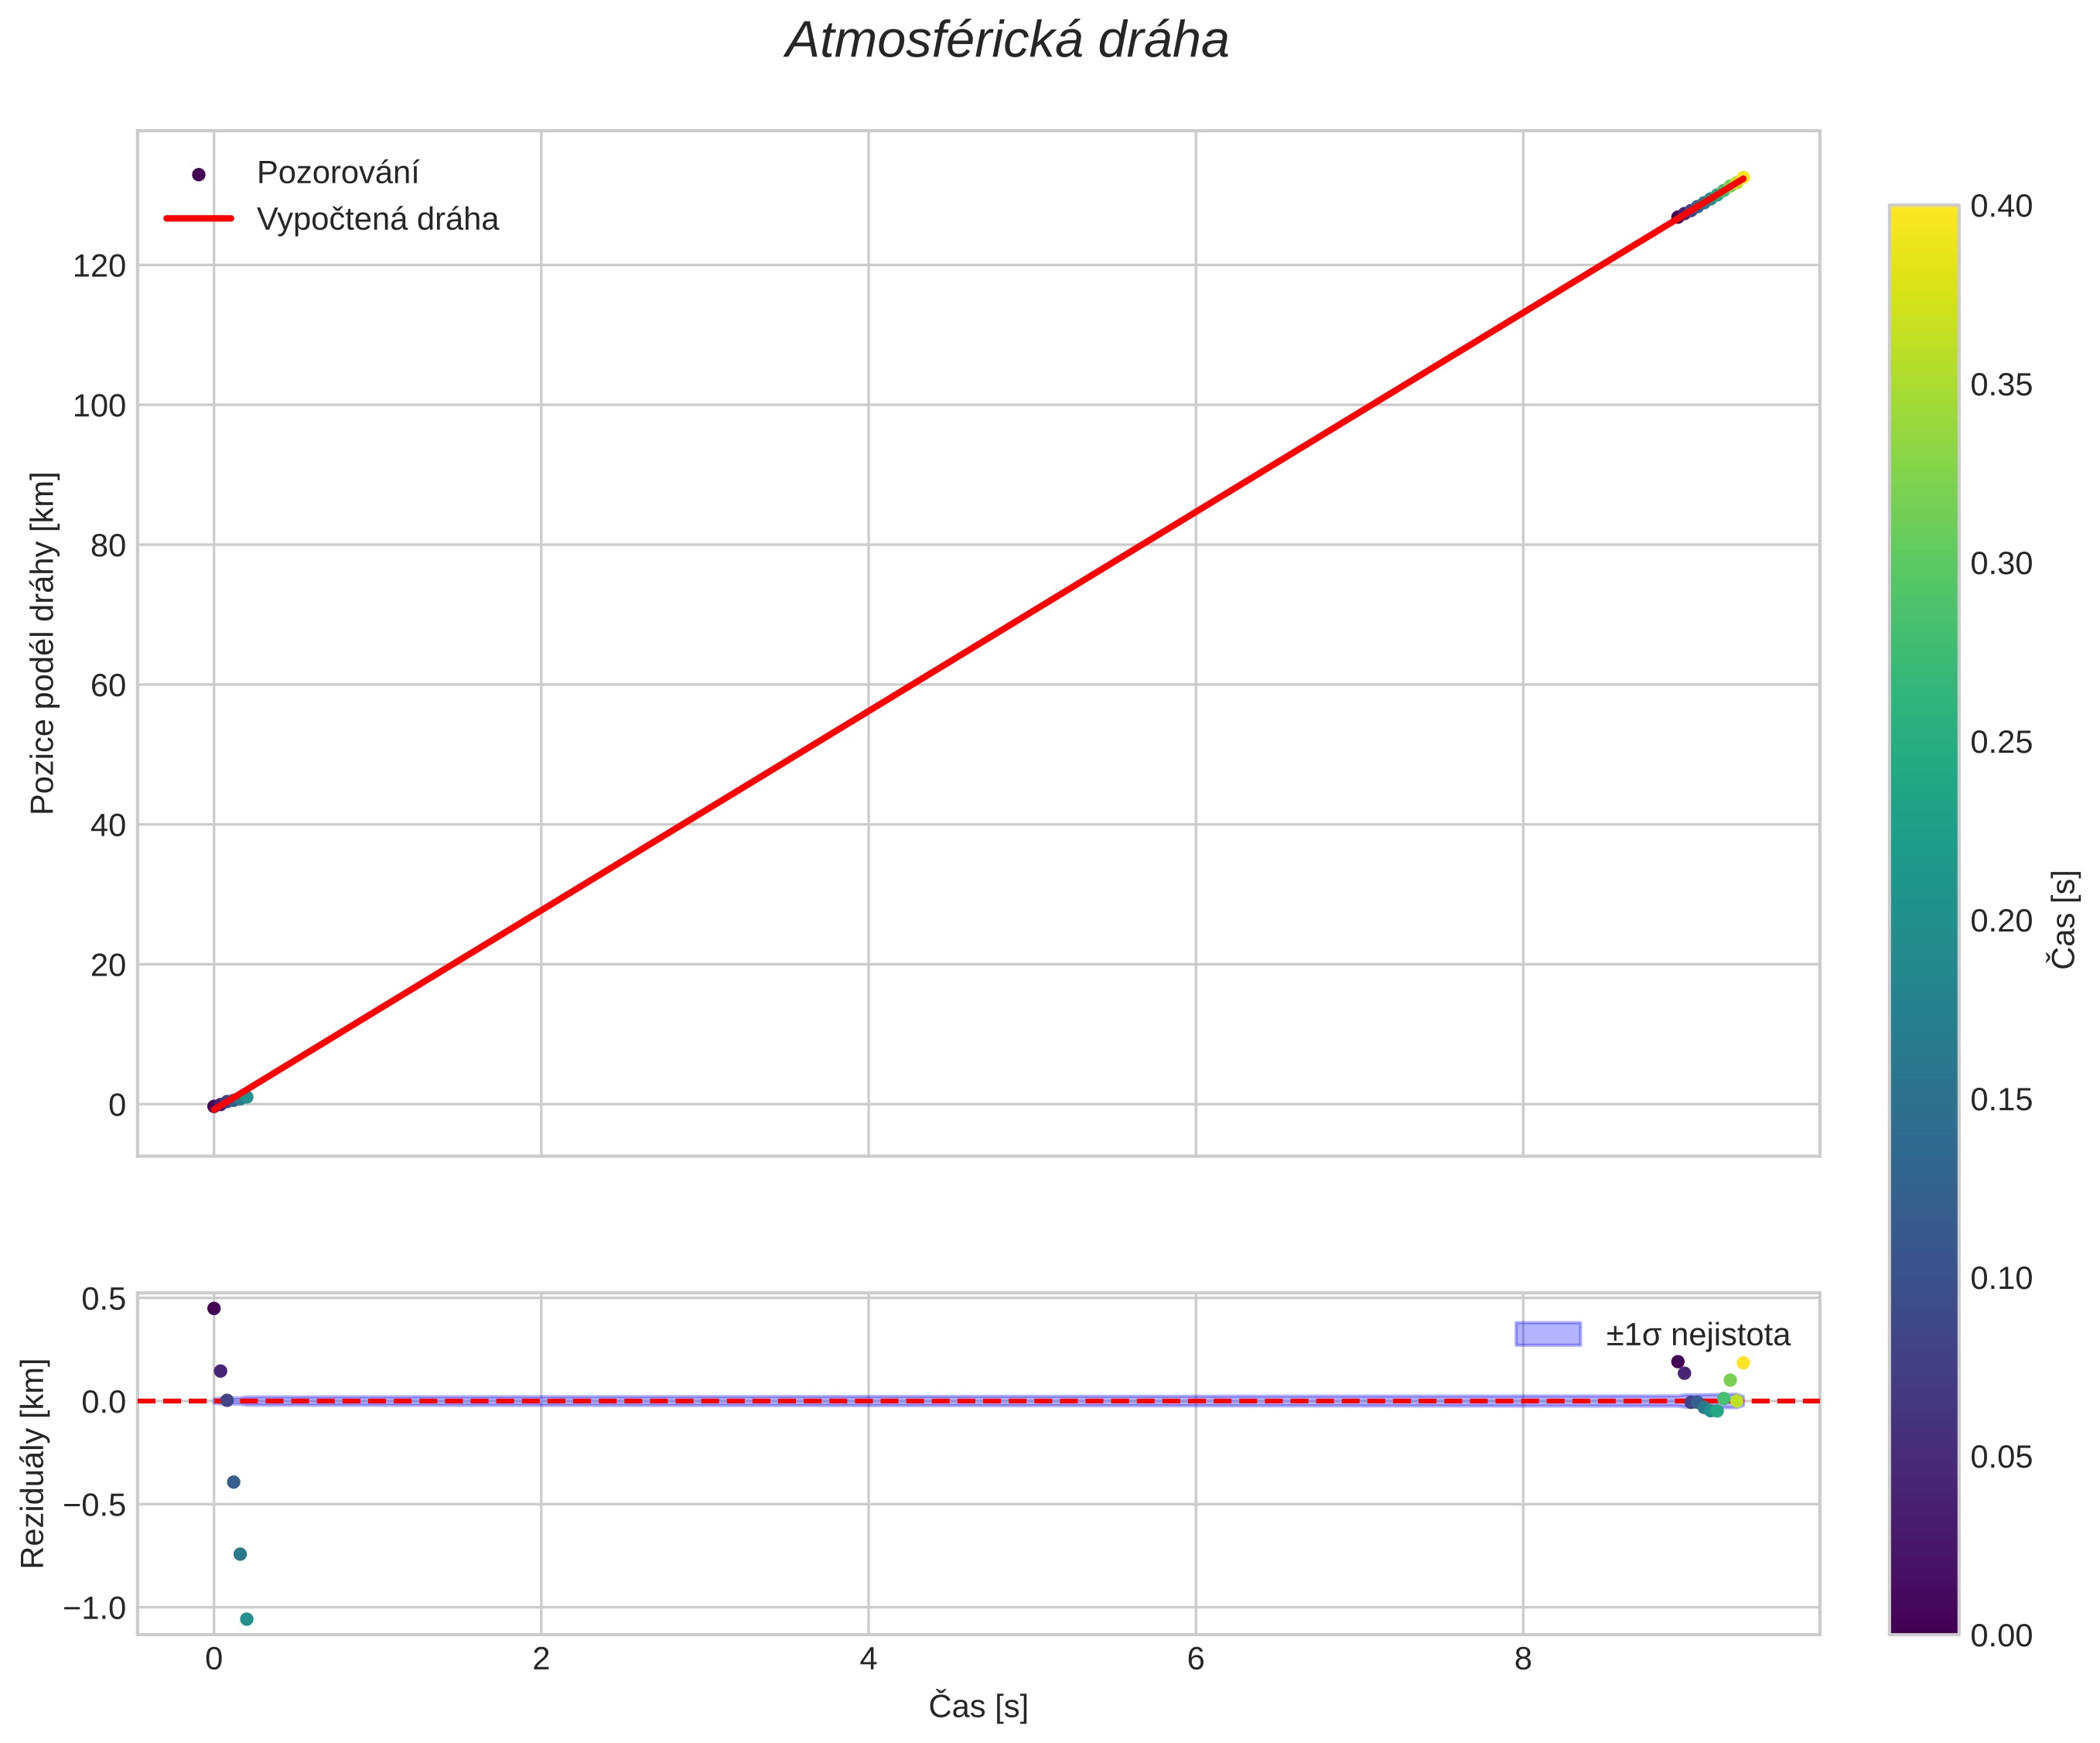
Task: Click the Pozice podél dráhy axis label
Action: pyautogui.click(x=42, y=643)
